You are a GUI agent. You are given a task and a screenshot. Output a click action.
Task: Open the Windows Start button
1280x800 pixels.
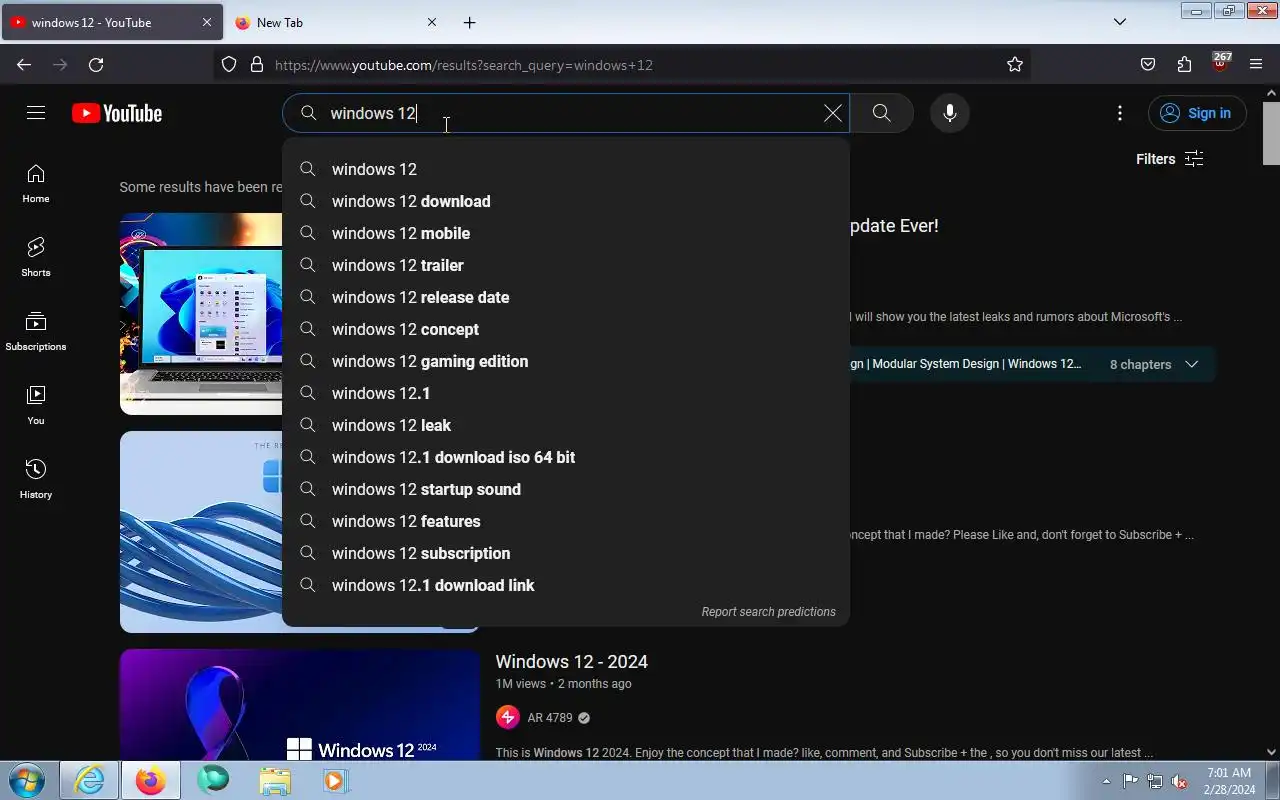click(26, 780)
